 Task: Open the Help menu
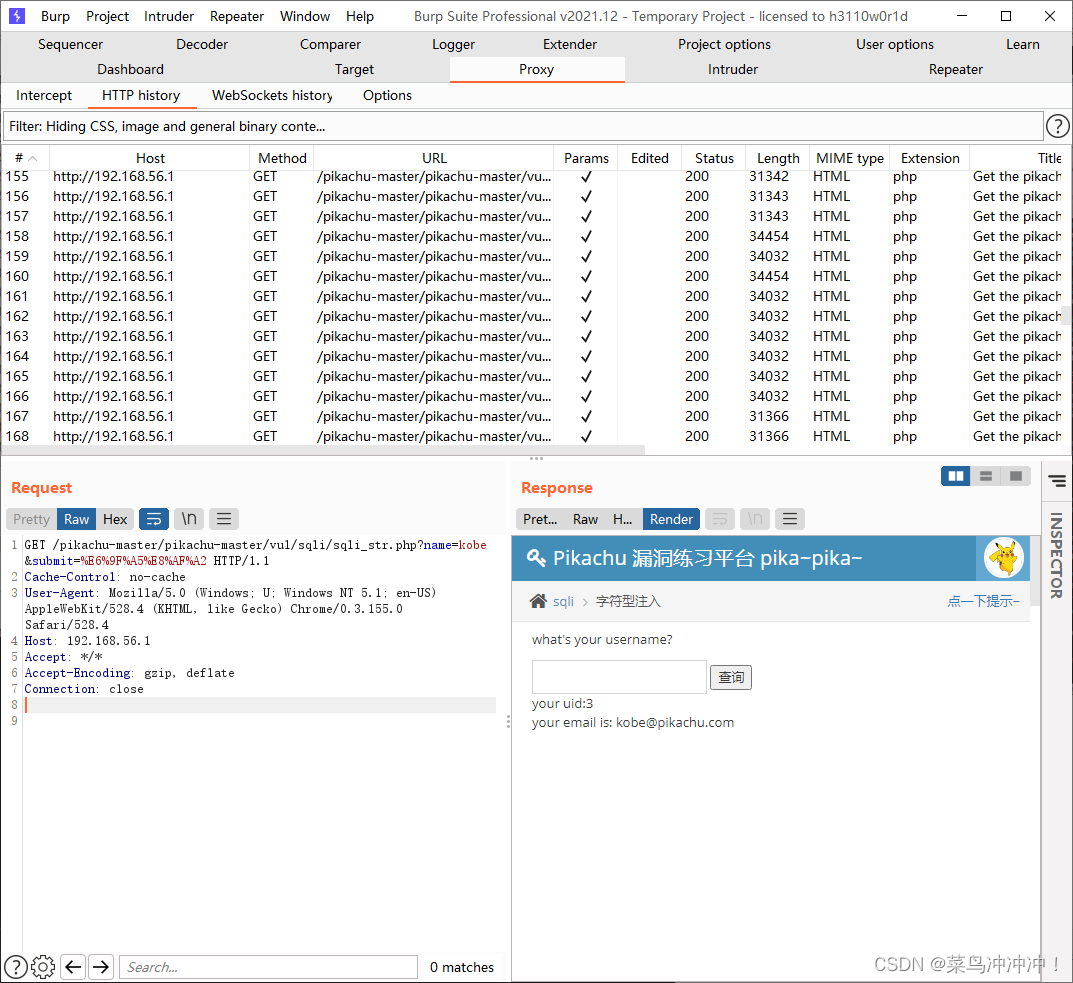(x=360, y=16)
